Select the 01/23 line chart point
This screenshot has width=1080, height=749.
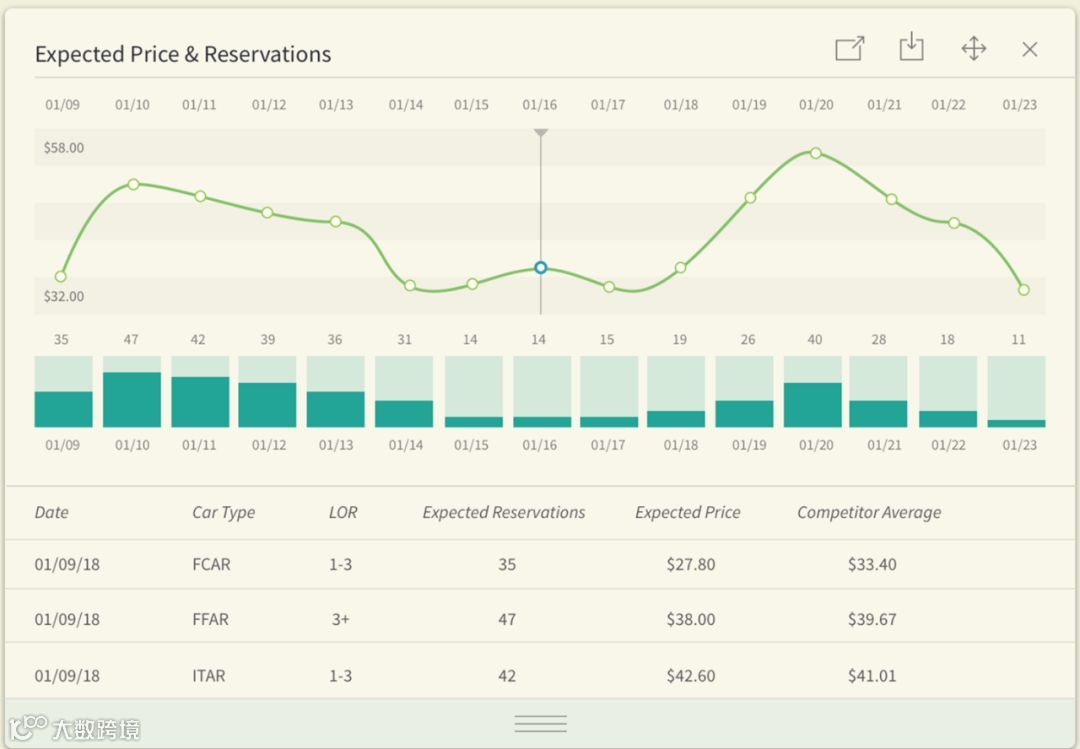click(x=1024, y=290)
